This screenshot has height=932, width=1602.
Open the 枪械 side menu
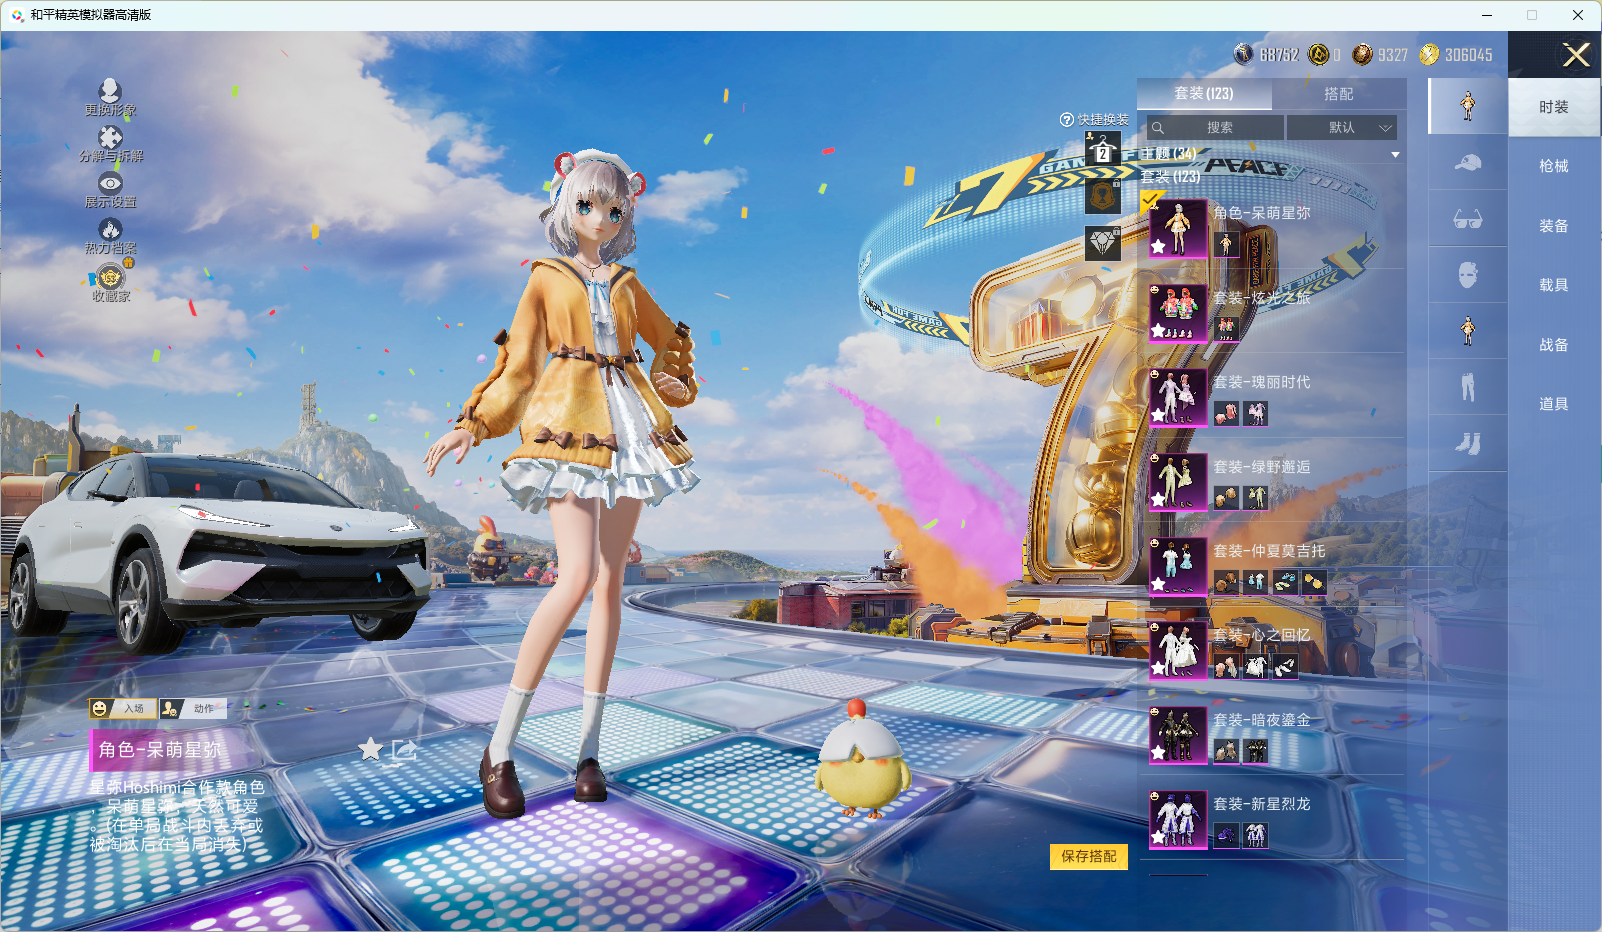pyautogui.click(x=1554, y=166)
